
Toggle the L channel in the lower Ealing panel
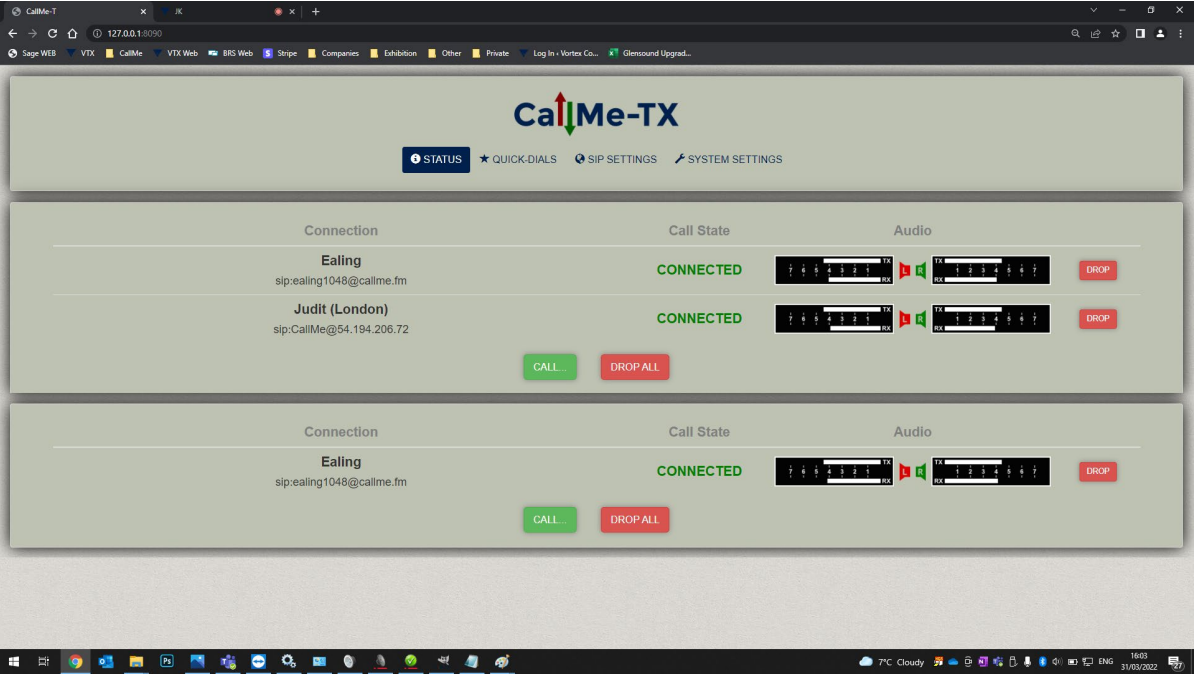pyautogui.click(x=905, y=471)
